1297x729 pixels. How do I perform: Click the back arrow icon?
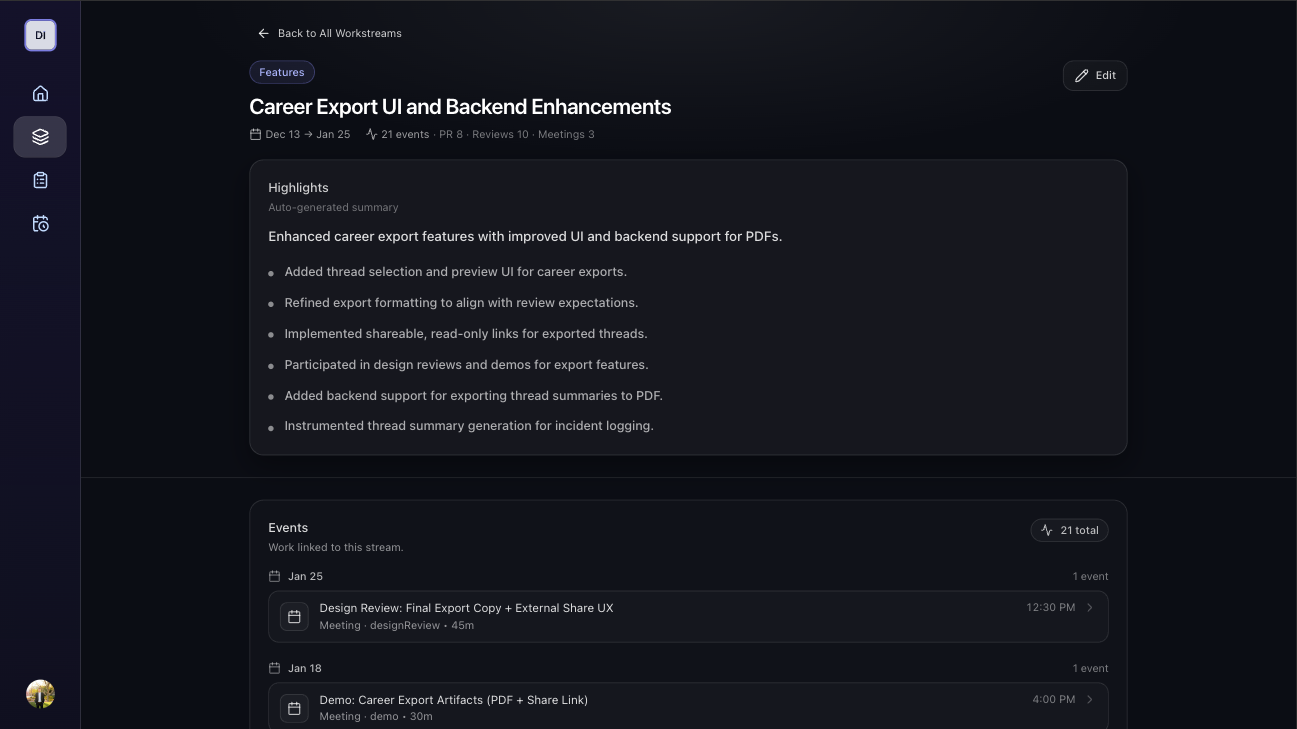pos(263,33)
